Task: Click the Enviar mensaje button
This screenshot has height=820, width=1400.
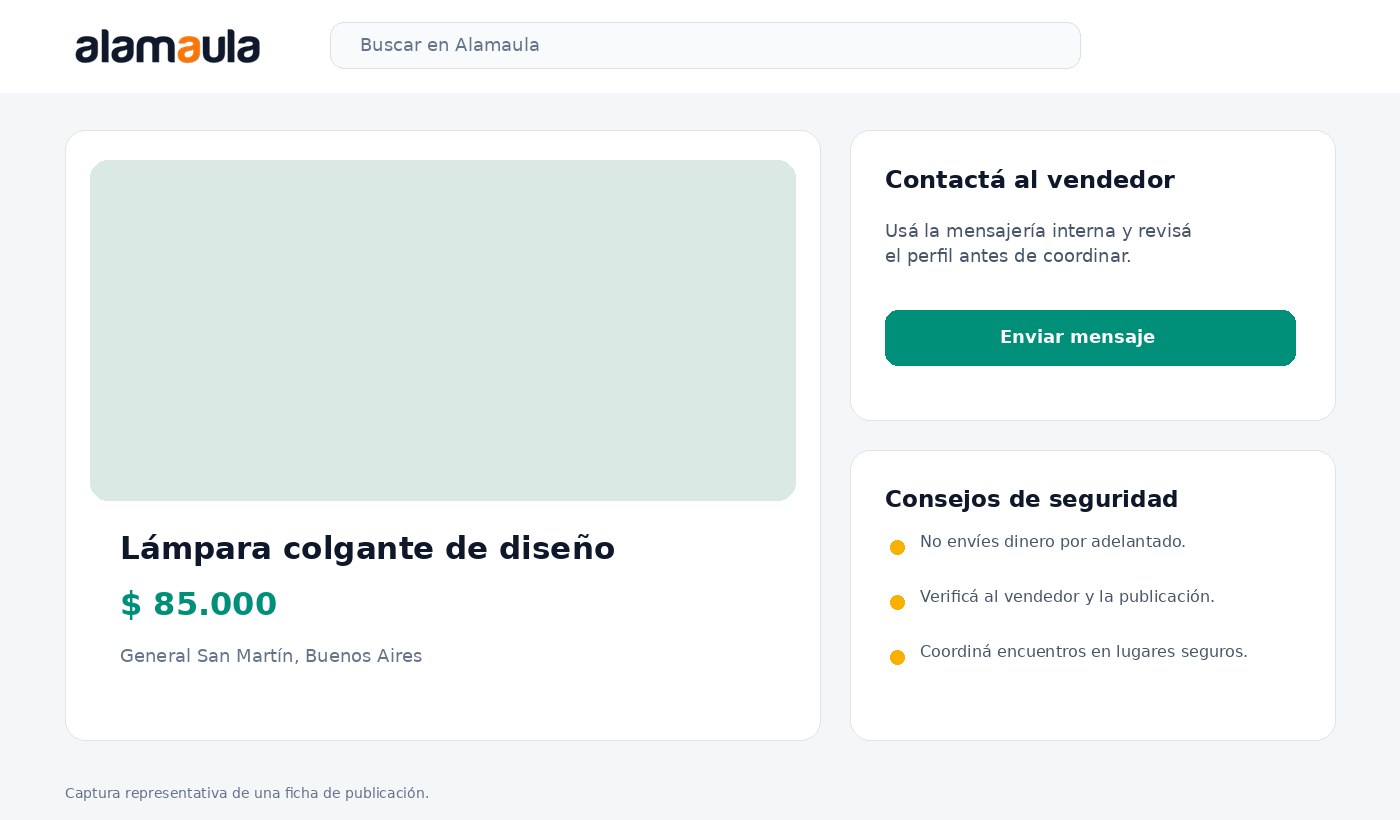Action: 1090,338
